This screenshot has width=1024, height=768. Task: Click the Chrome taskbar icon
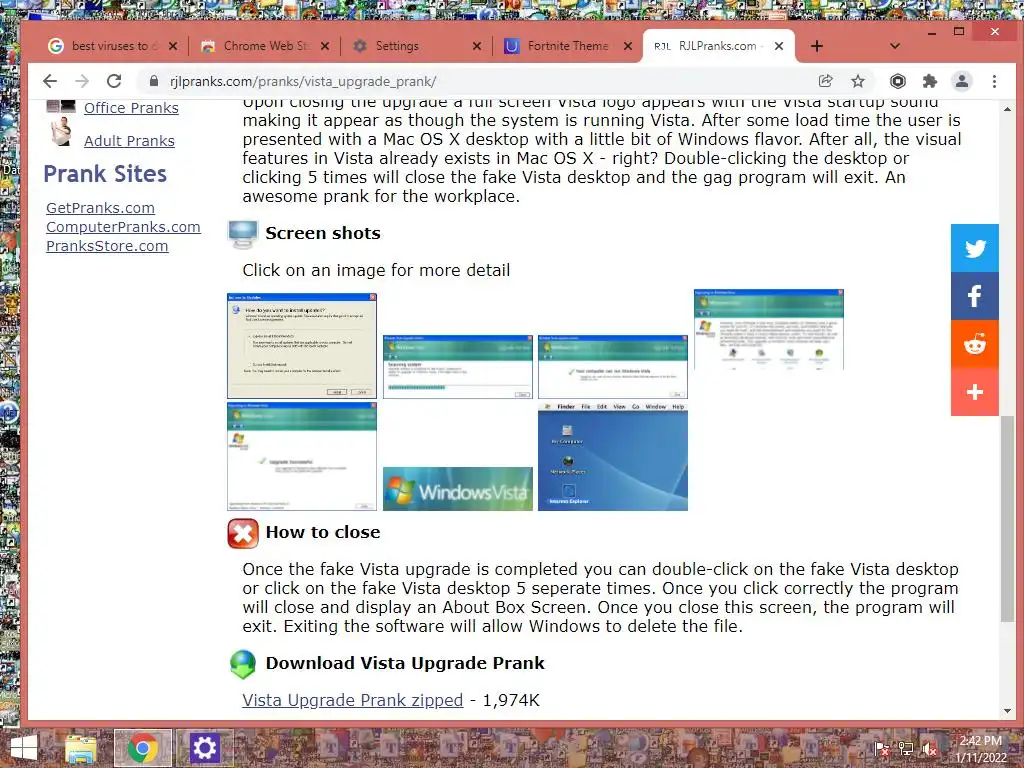click(143, 748)
